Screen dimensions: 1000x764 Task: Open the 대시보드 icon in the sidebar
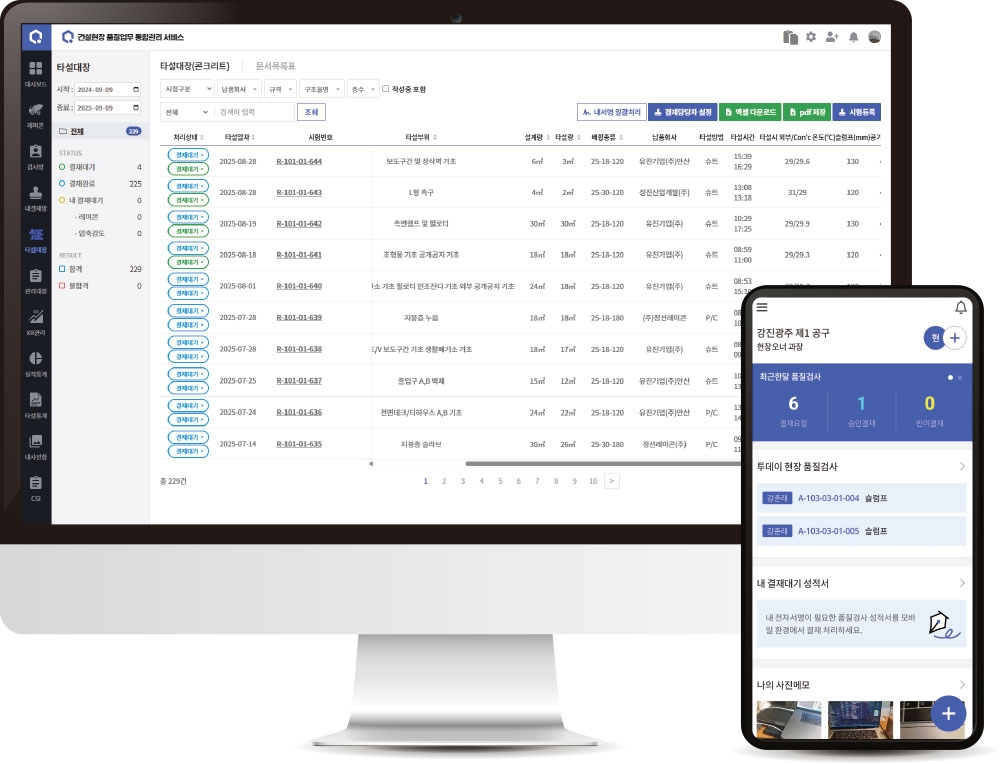click(x=36, y=70)
